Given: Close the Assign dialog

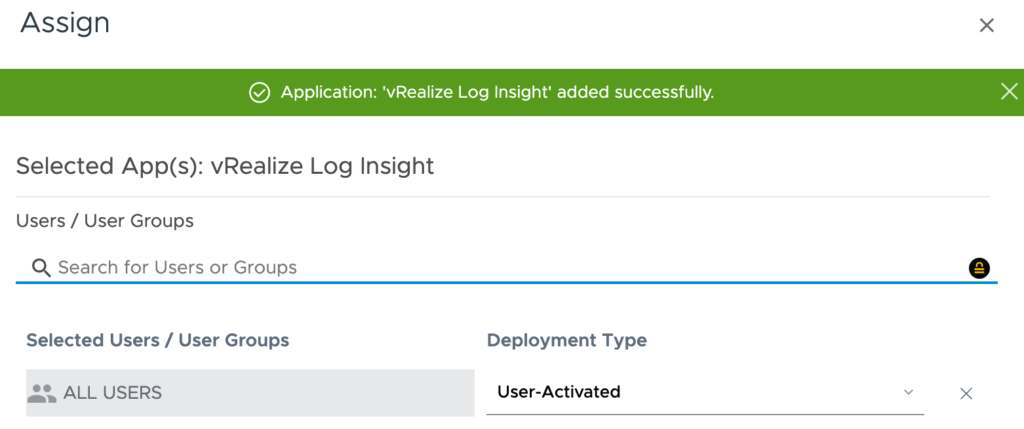Looking at the screenshot, I should coord(986,26).
